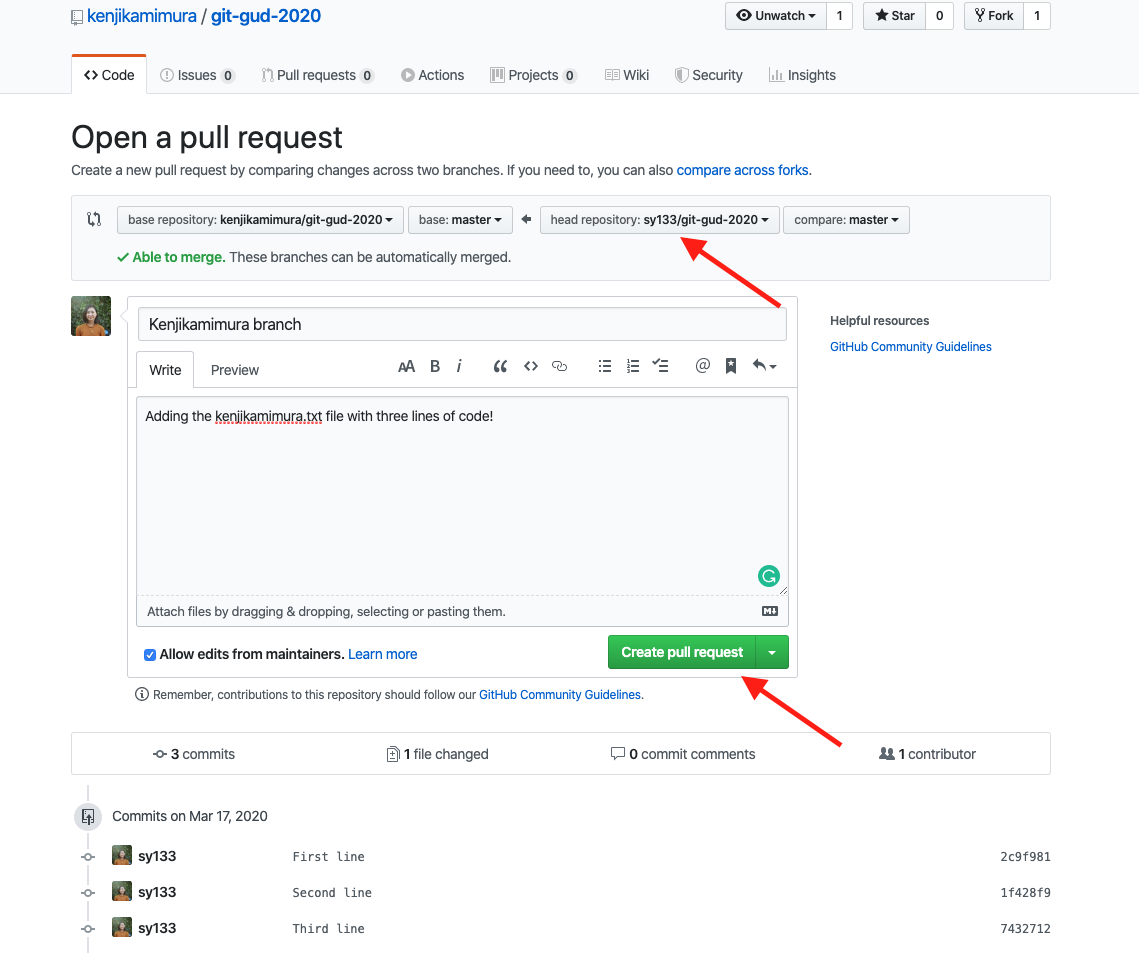
Task: Open the Pull requests tab
Action: [x=317, y=75]
